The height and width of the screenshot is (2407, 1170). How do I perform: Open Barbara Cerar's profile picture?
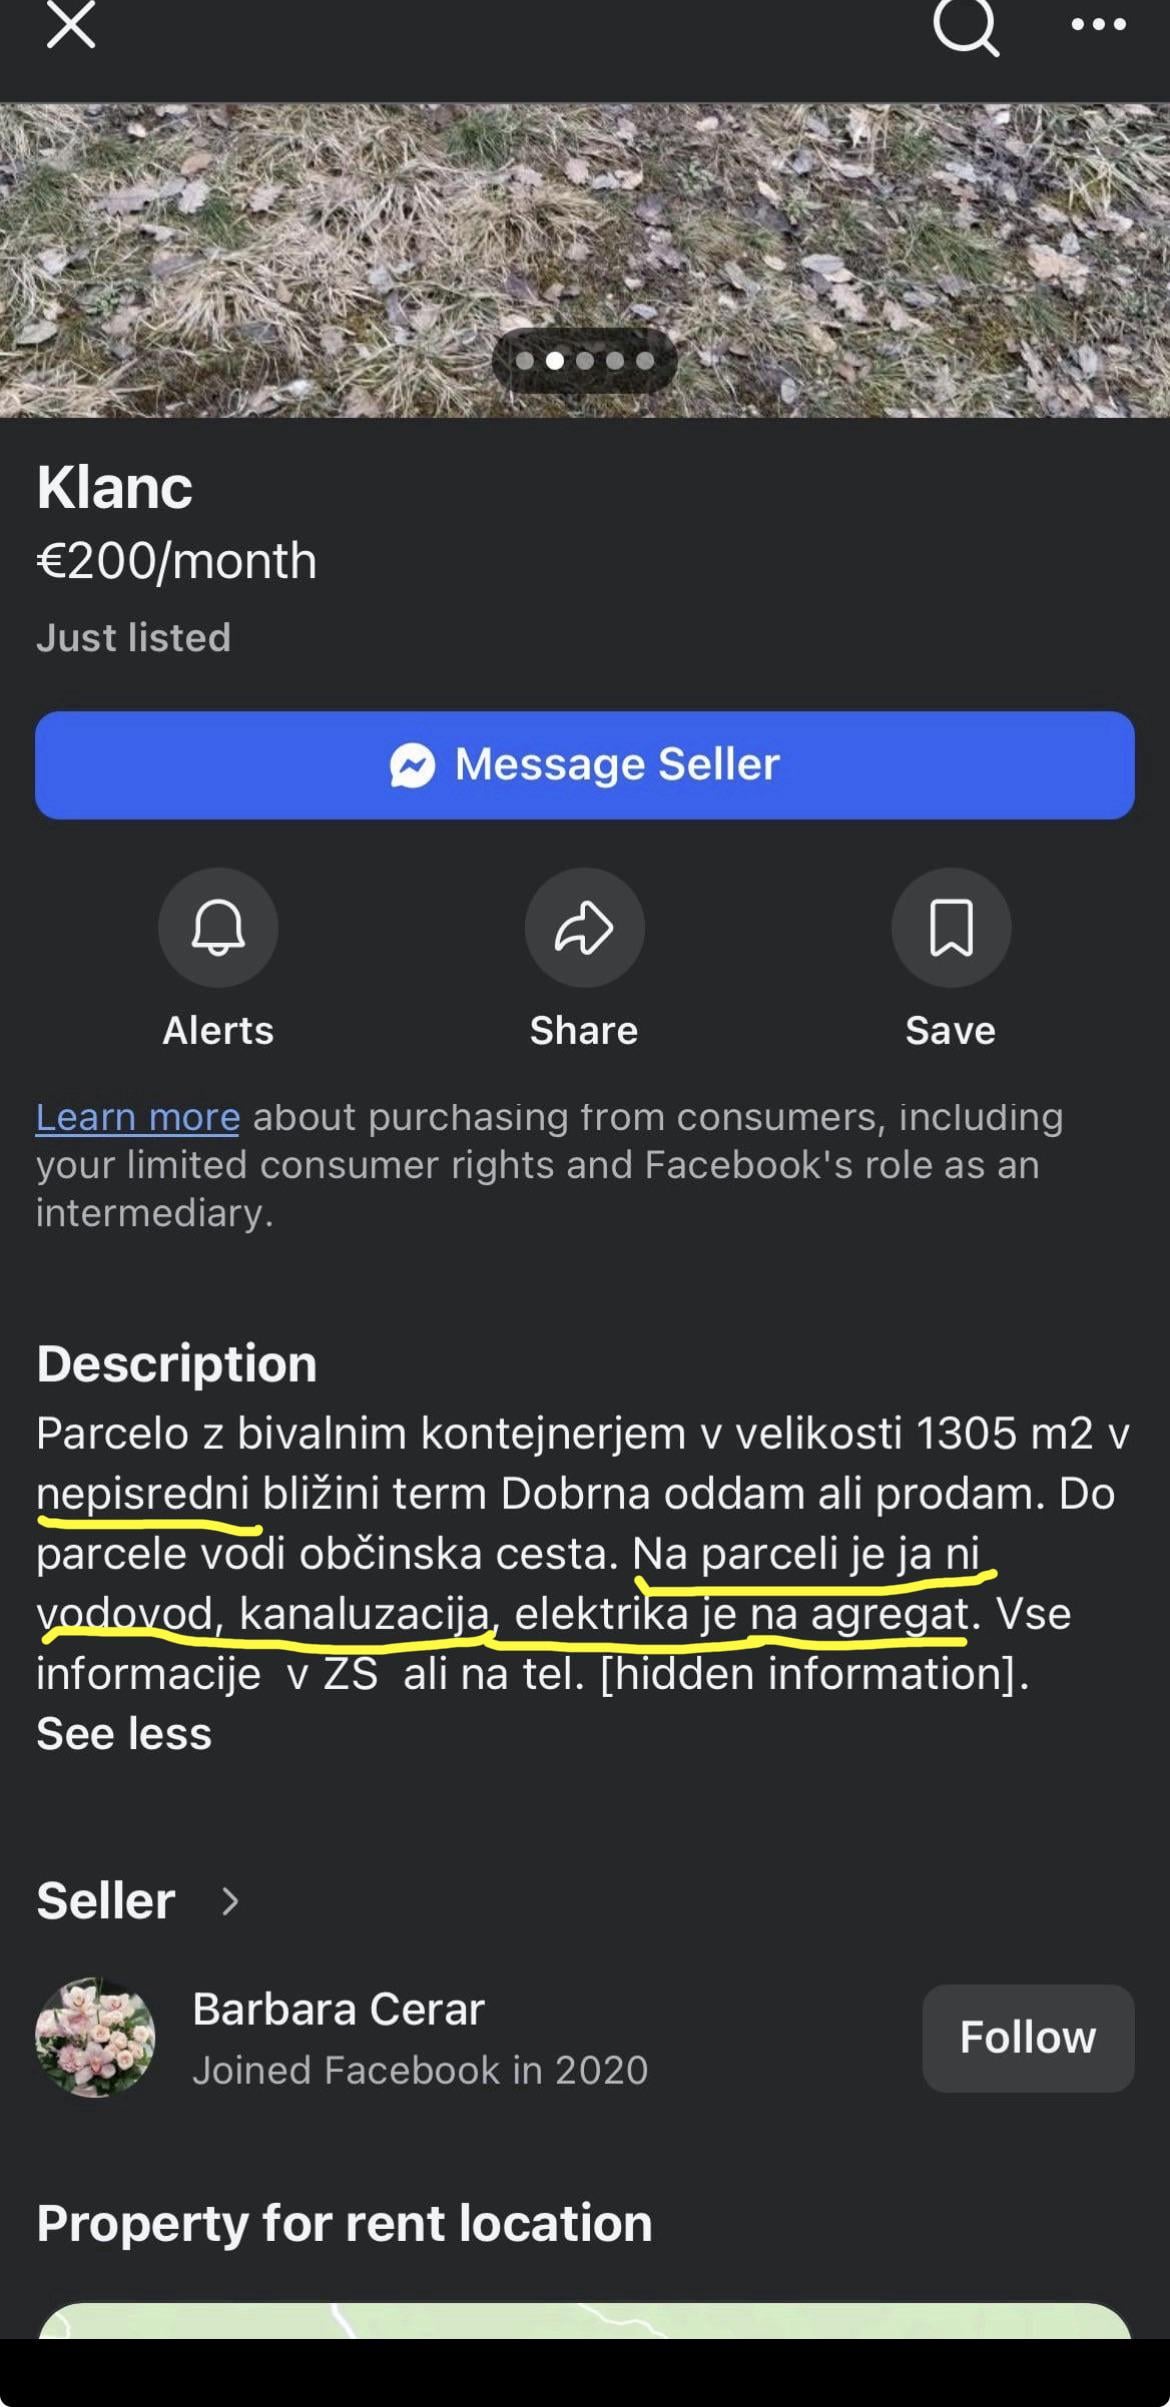click(x=95, y=2037)
